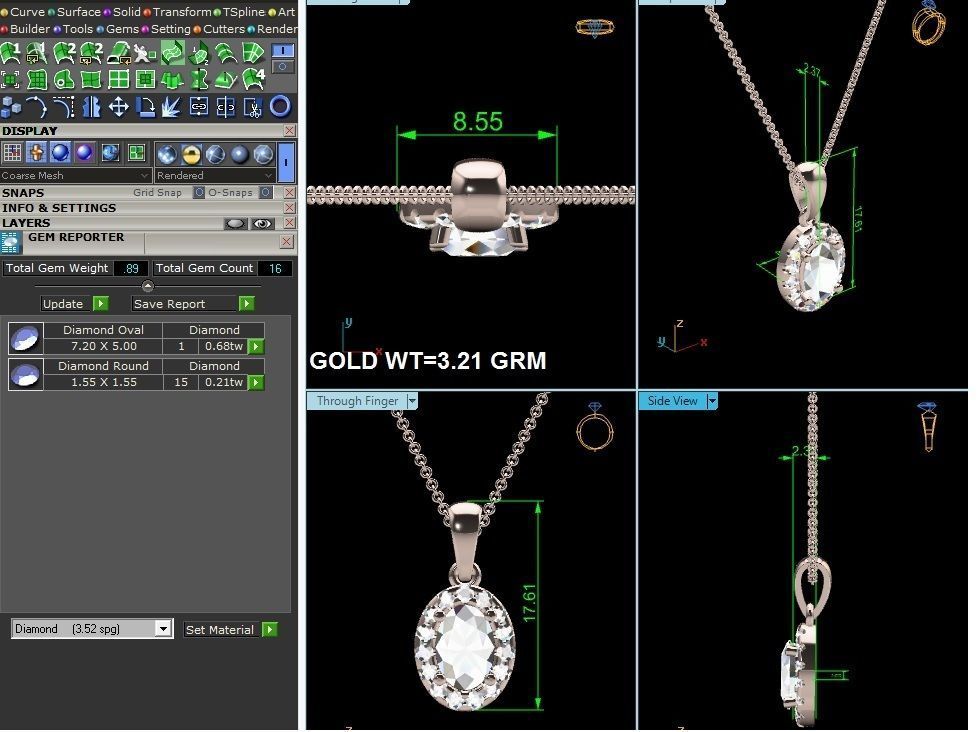Open the TSpline menu

point(244,12)
